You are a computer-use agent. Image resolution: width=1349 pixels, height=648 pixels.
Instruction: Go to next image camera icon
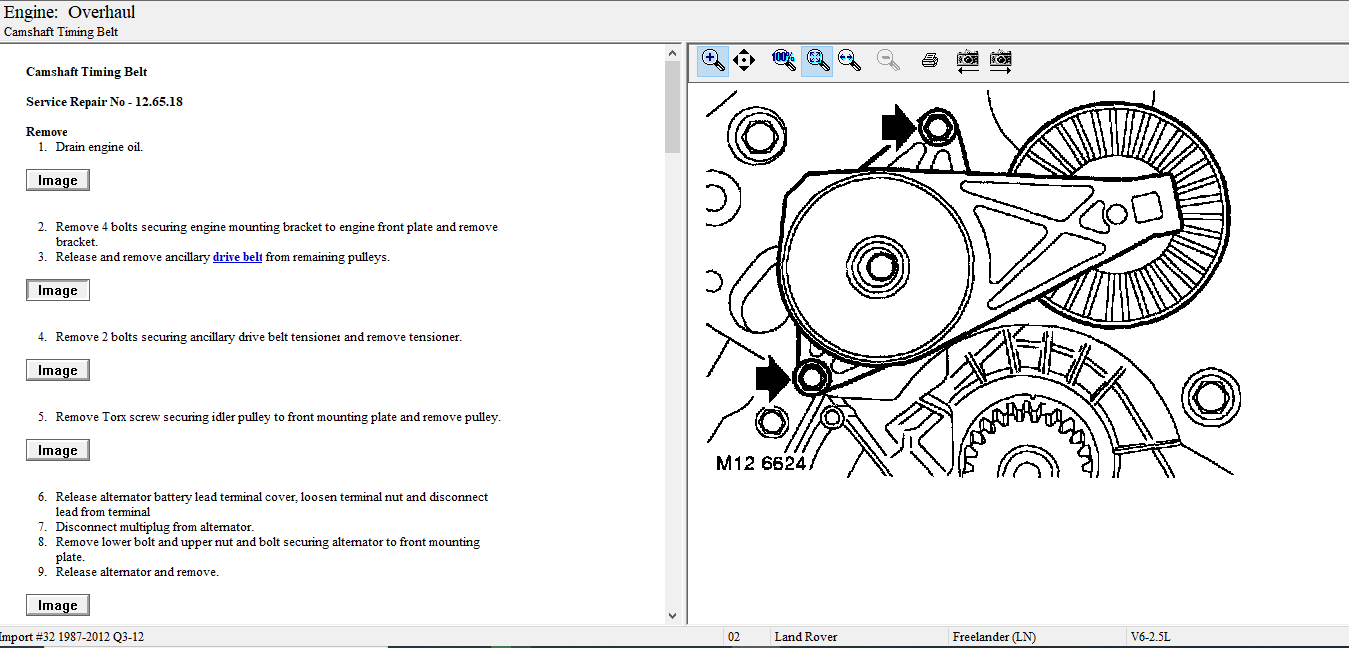pos(1000,61)
